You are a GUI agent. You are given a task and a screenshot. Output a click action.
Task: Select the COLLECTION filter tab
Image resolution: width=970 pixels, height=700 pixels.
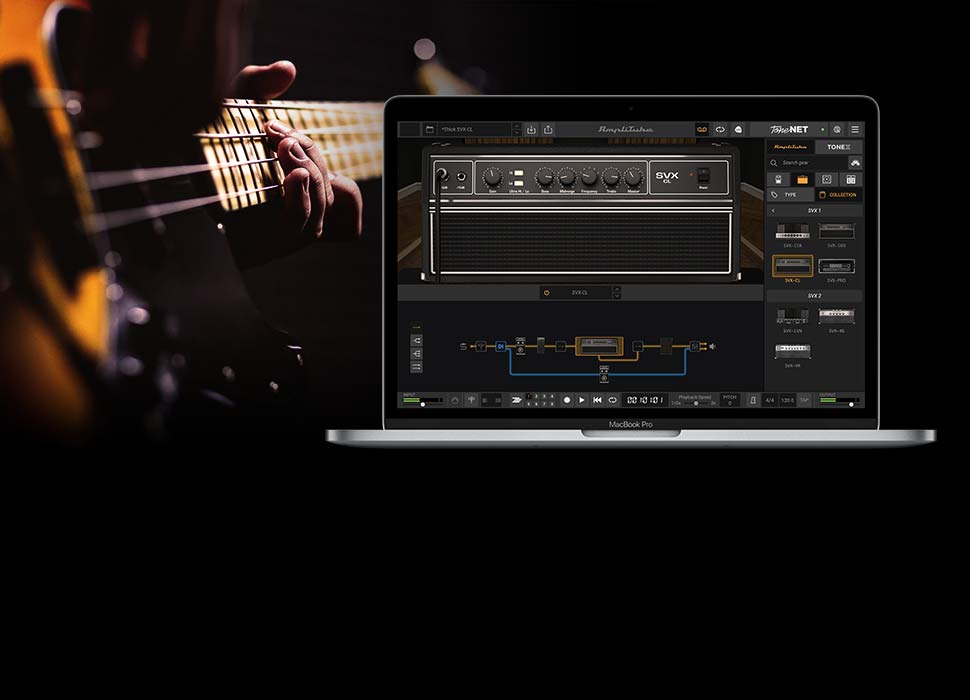[838, 195]
